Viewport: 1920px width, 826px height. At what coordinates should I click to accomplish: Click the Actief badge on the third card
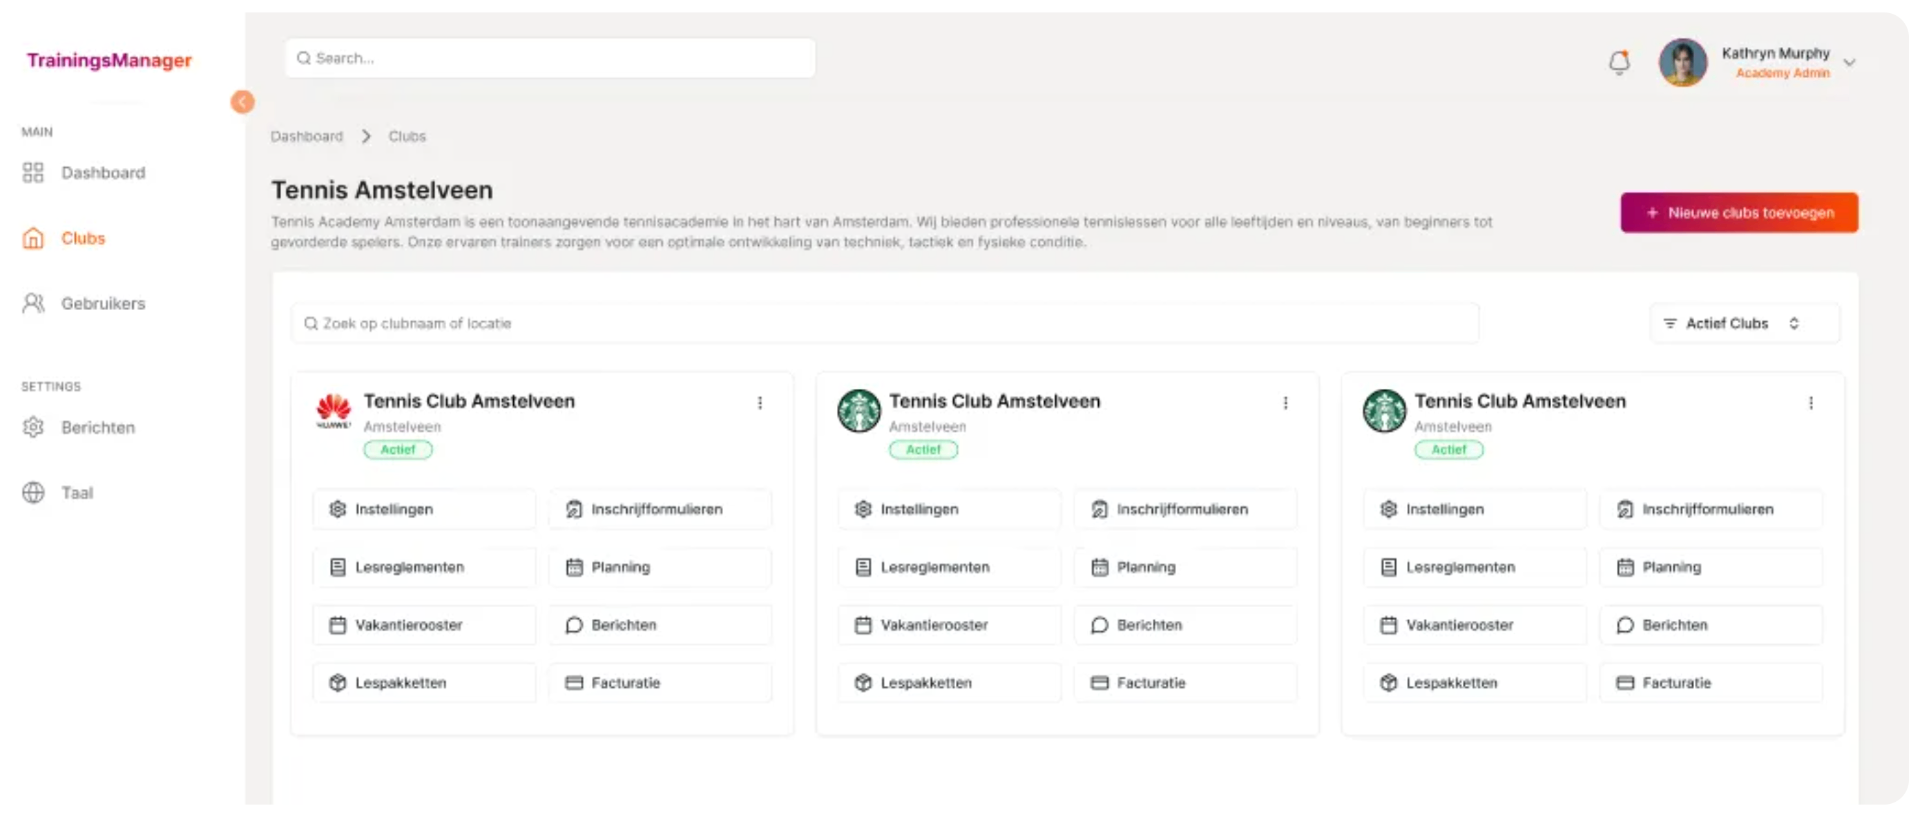pyautogui.click(x=1449, y=450)
